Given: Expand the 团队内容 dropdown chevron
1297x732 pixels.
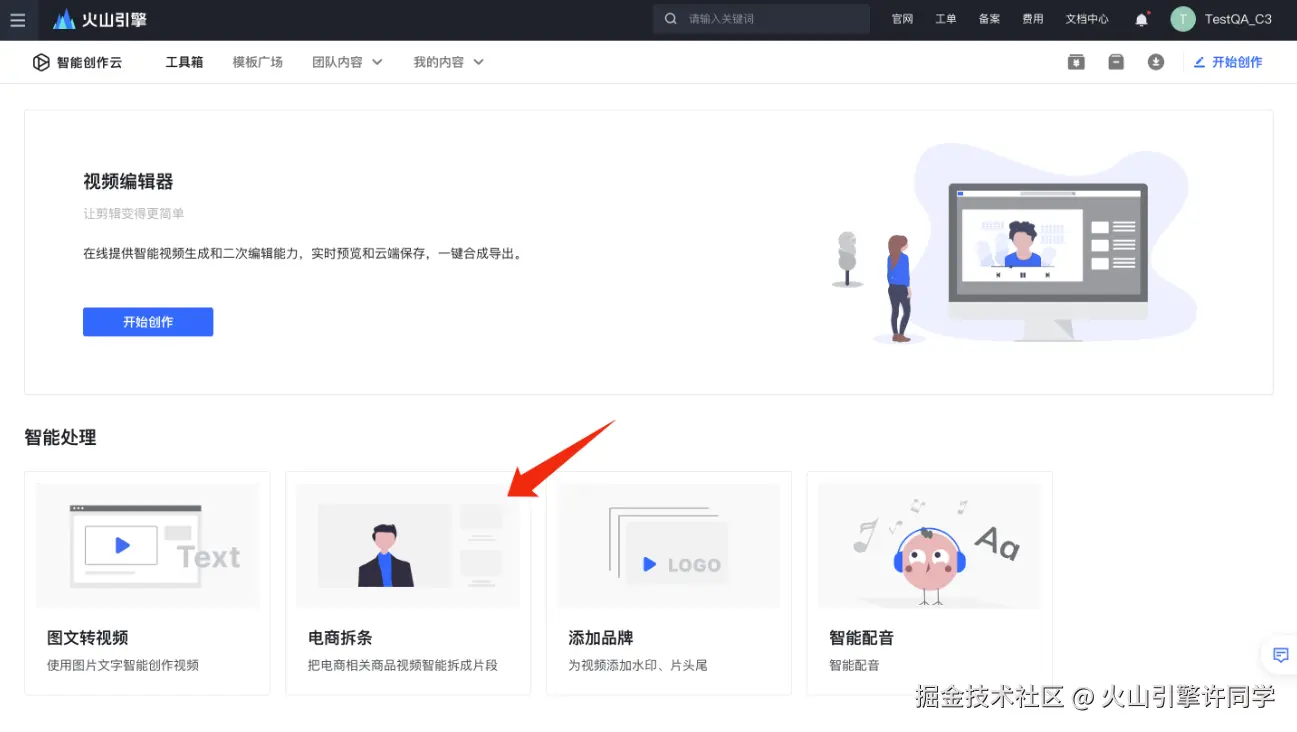Looking at the screenshot, I should pyautogui.click(x=377, y=62).
